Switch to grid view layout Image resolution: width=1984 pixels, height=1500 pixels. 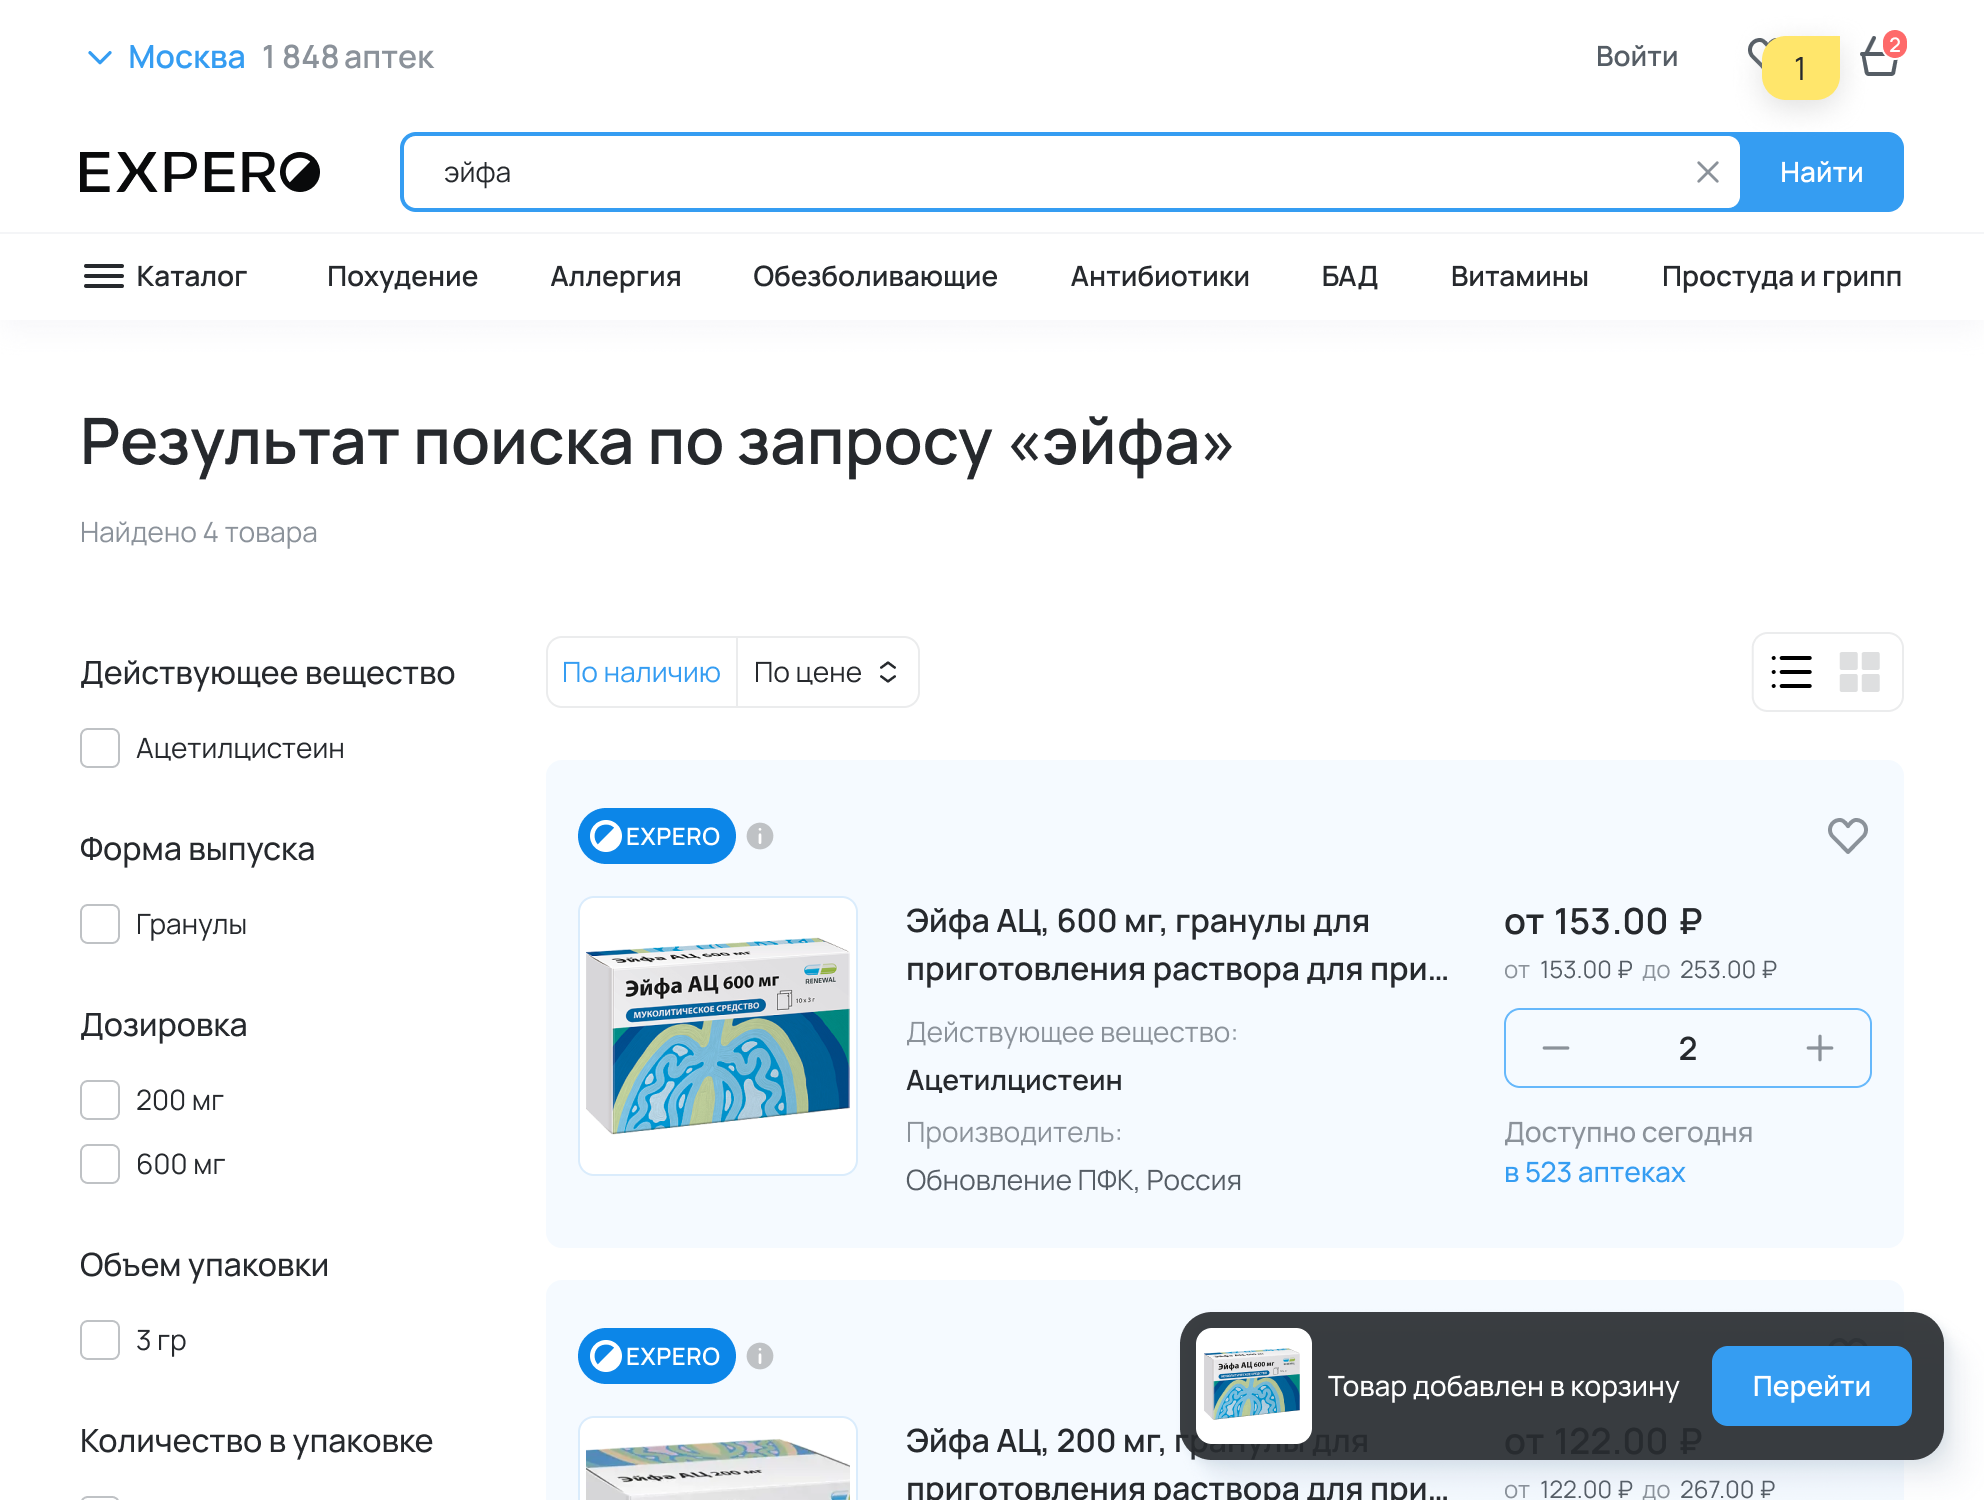[1859, 672]
